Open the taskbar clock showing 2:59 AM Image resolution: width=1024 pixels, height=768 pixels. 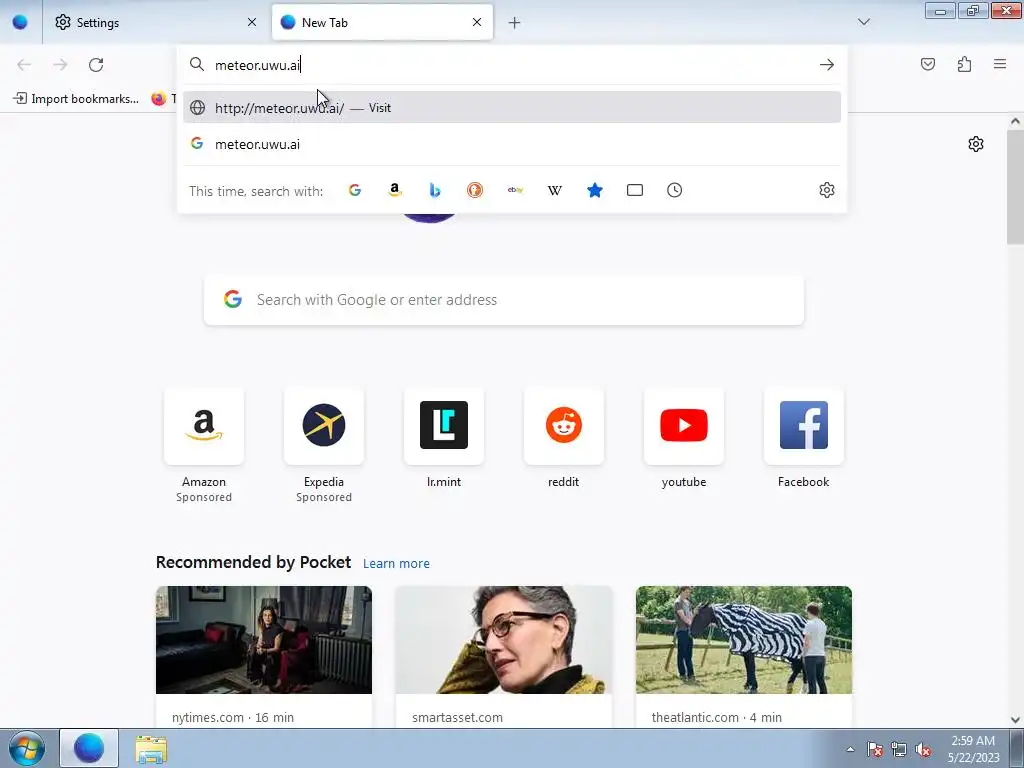[973, 749]
